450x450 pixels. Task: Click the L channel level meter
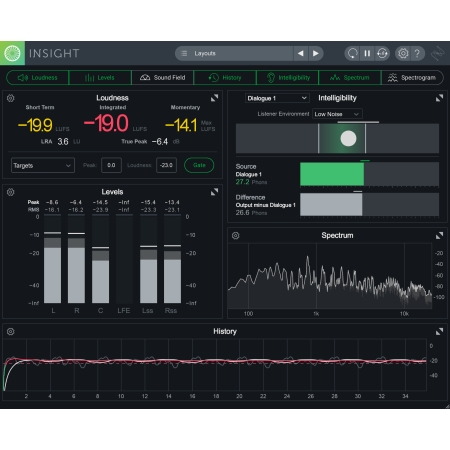[53, 259]
